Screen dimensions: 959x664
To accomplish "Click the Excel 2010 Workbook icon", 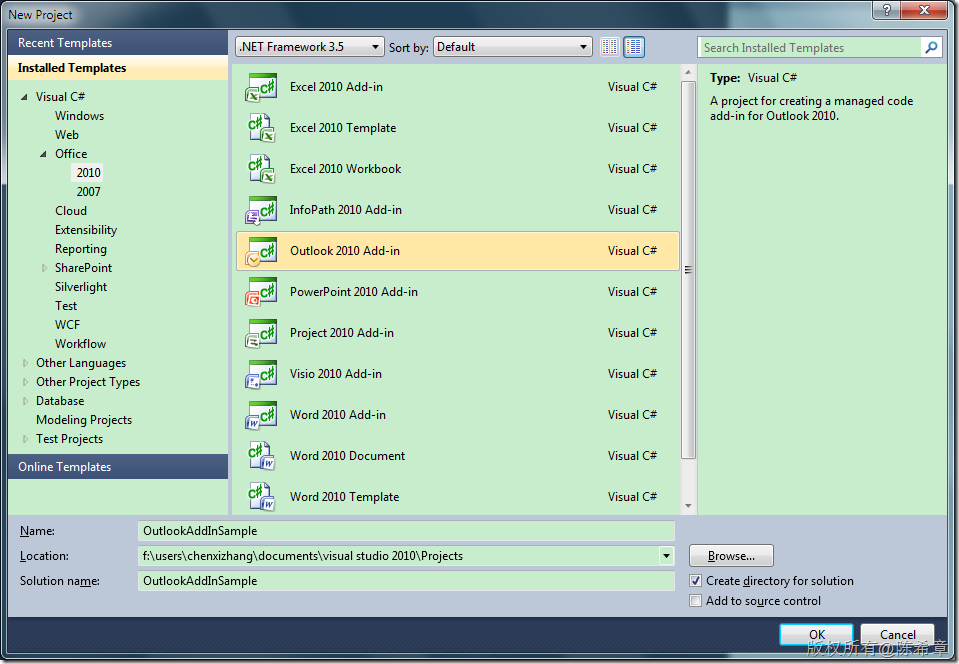I will (261, 169).
